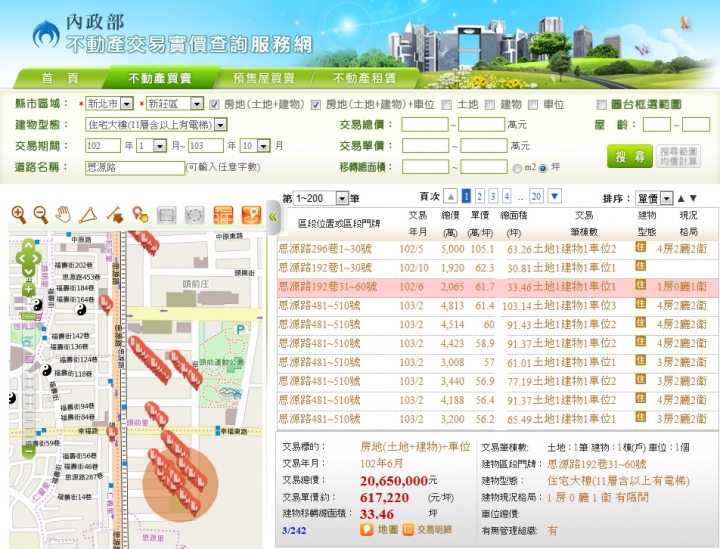
Task: Open the 排序 sort-by dropdown
Action: [667, 198]
